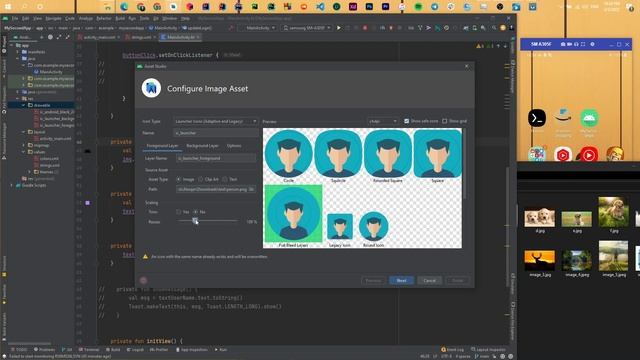Screen dimensions: 640x360
Task: Select No for Trim option
Action: pyautogui.click(x=196, y=212)
